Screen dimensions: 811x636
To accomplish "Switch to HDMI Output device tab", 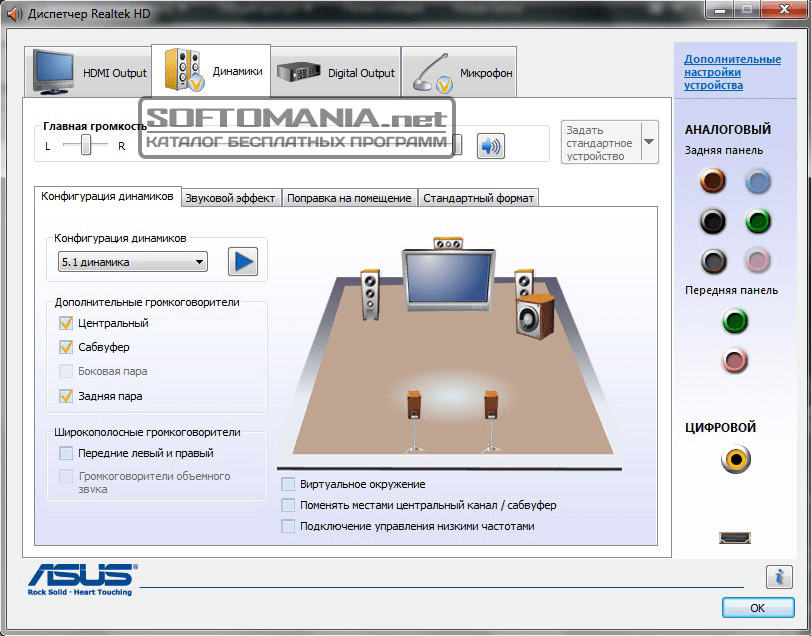I will coord(88,72).
